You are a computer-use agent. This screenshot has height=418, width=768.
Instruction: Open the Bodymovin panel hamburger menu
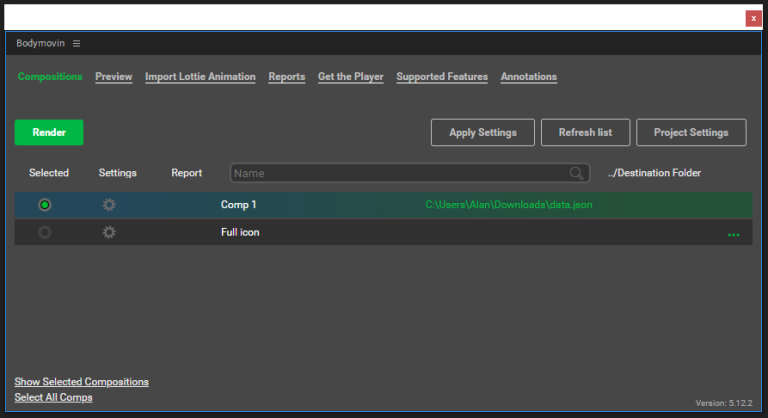pyautogui.click(x=76, y=44)
